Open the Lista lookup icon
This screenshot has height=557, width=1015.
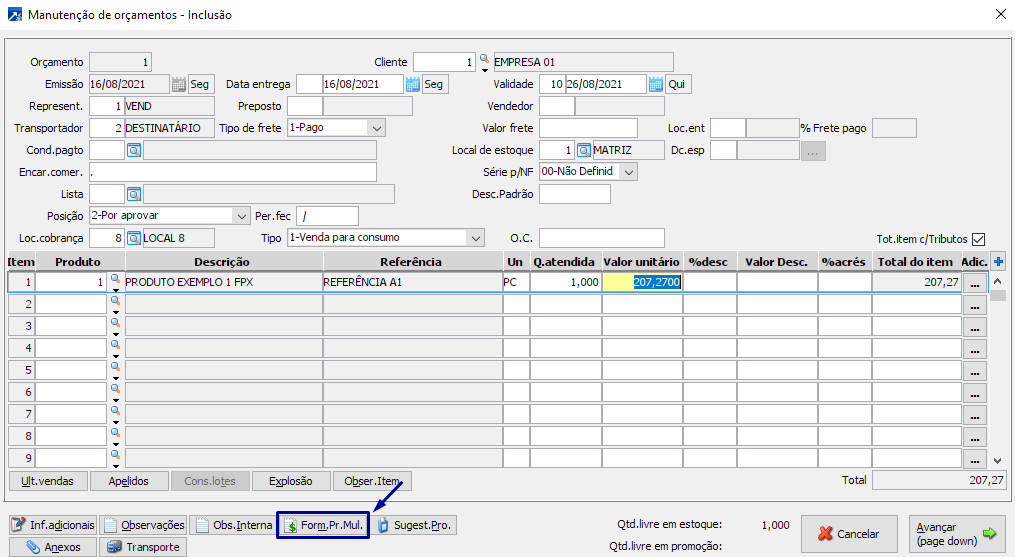tap(134, 194)
